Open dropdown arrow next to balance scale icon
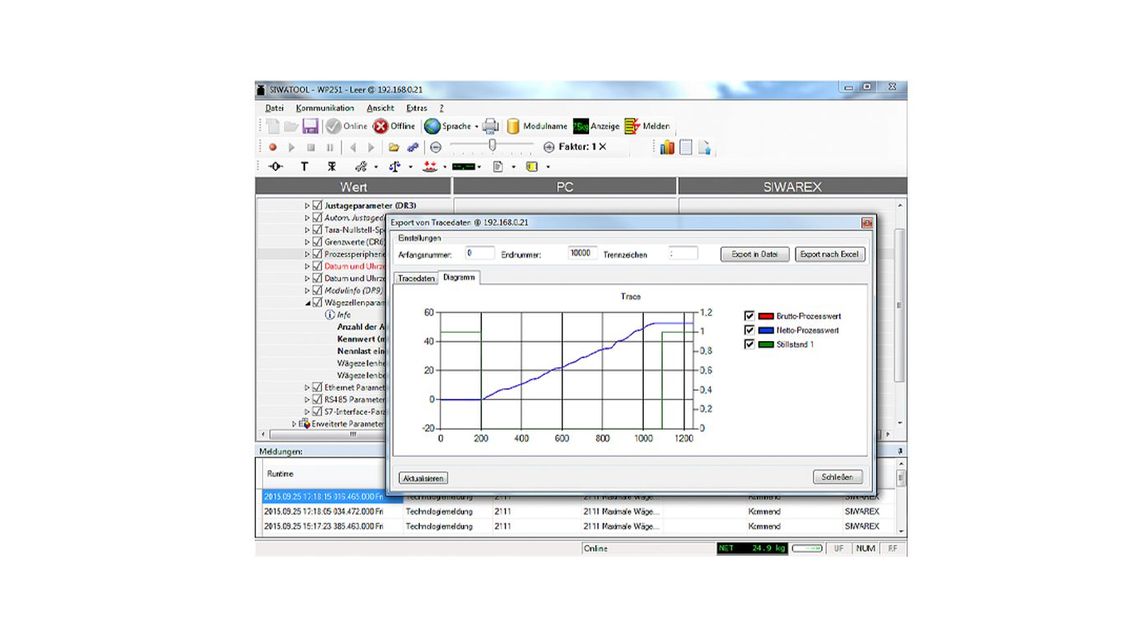 [x=410, y=167]
